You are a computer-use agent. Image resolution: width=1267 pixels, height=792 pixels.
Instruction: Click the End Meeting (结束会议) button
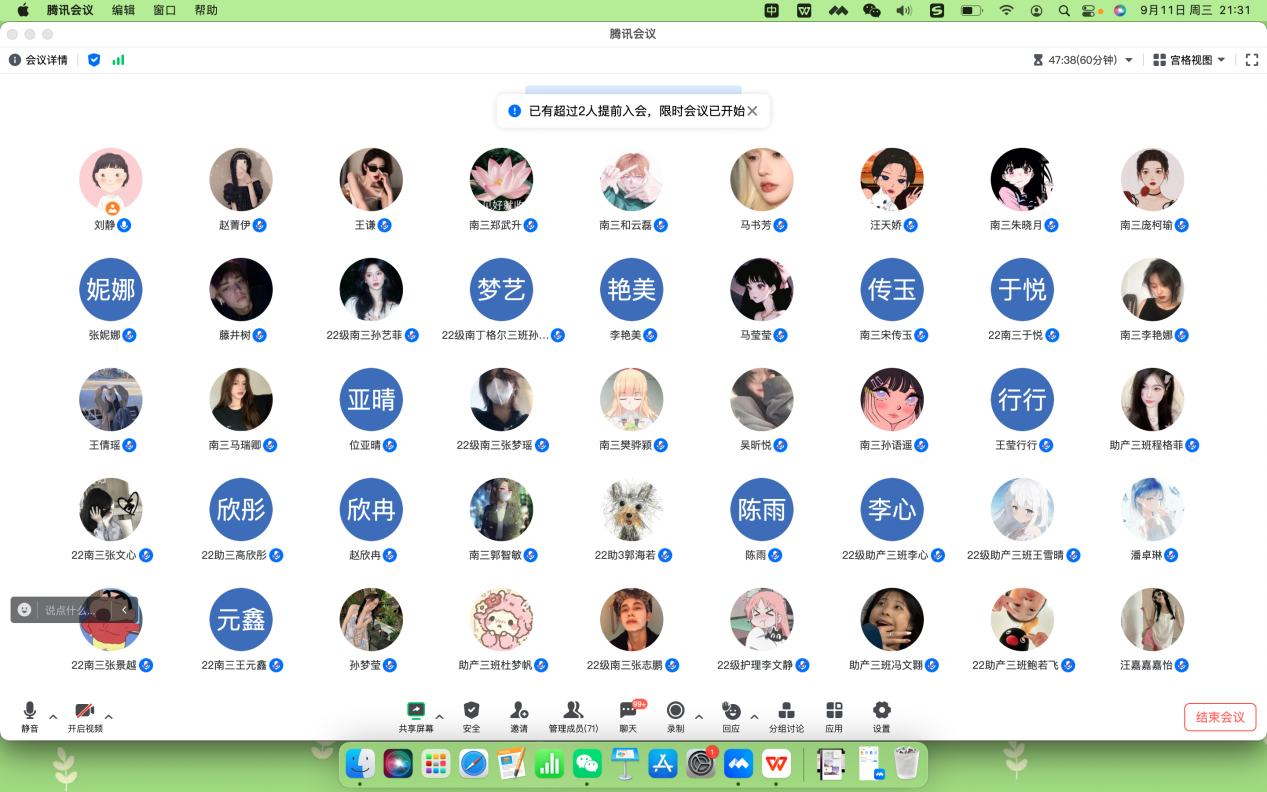[1219, 717]
